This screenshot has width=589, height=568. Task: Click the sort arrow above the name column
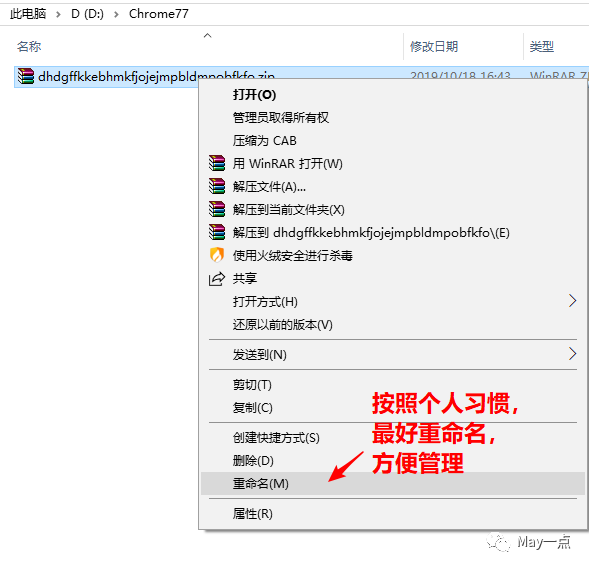[207, 35]
